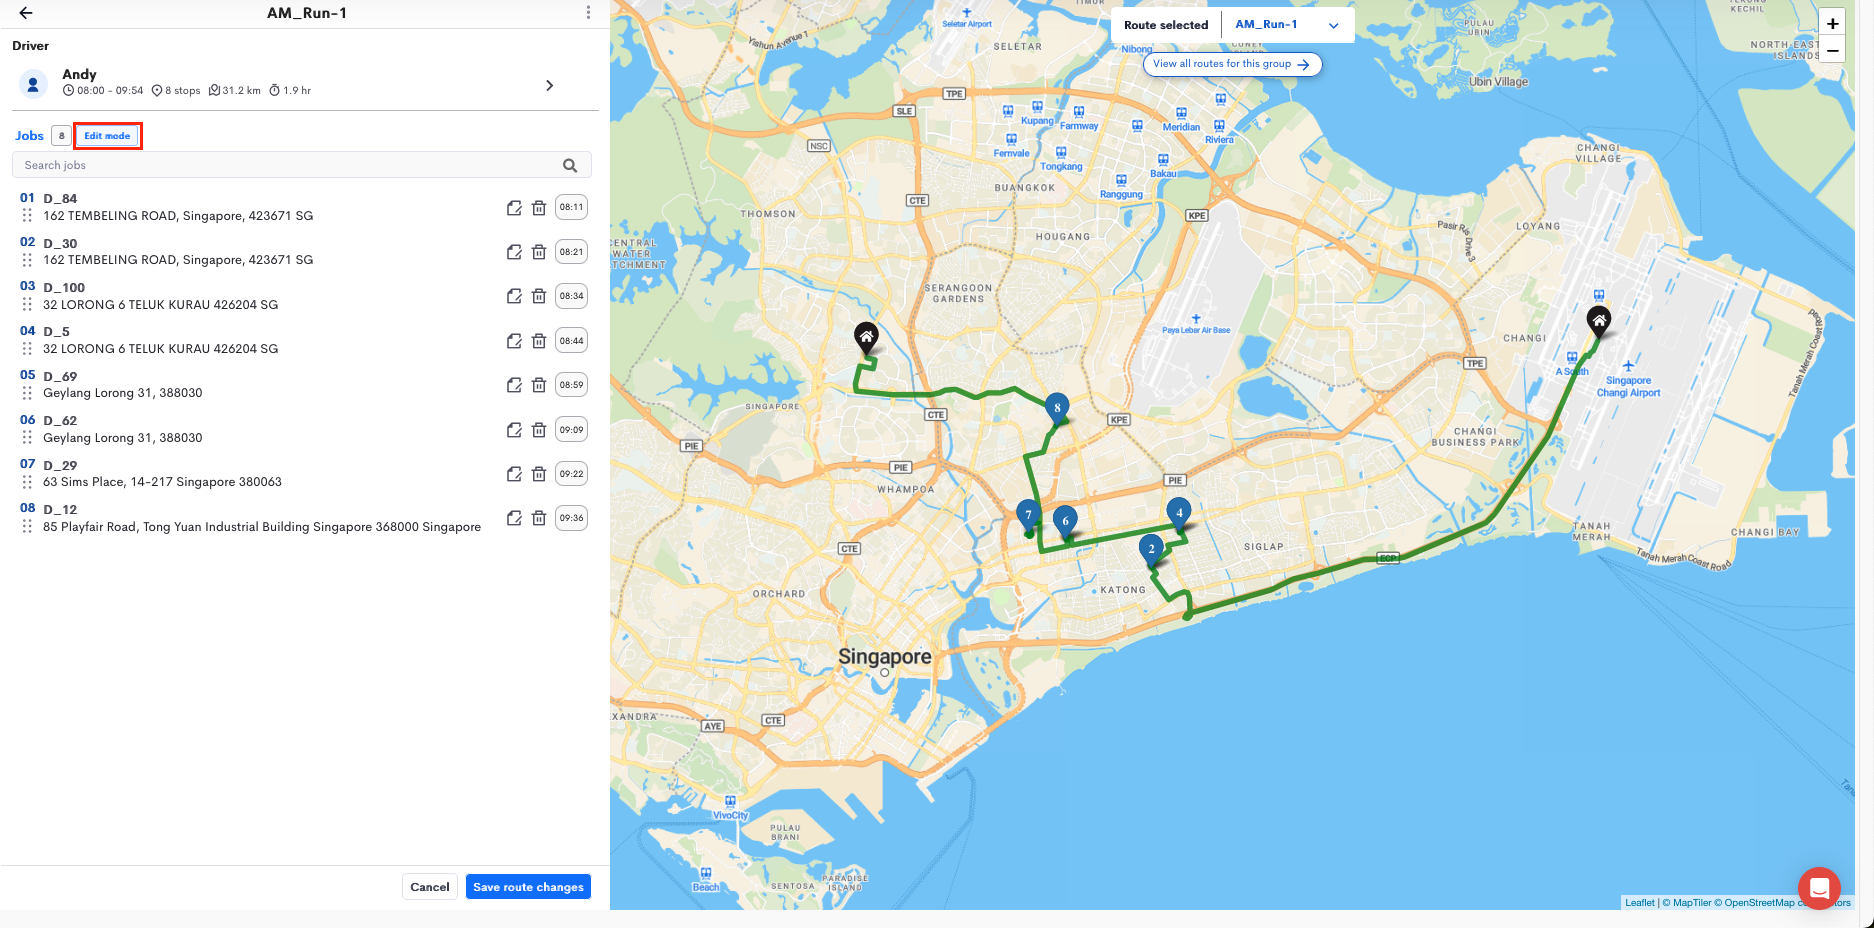Click the drag handle of job D_12
Viewport: 1874px width, 928px height.
click(27, 526)
